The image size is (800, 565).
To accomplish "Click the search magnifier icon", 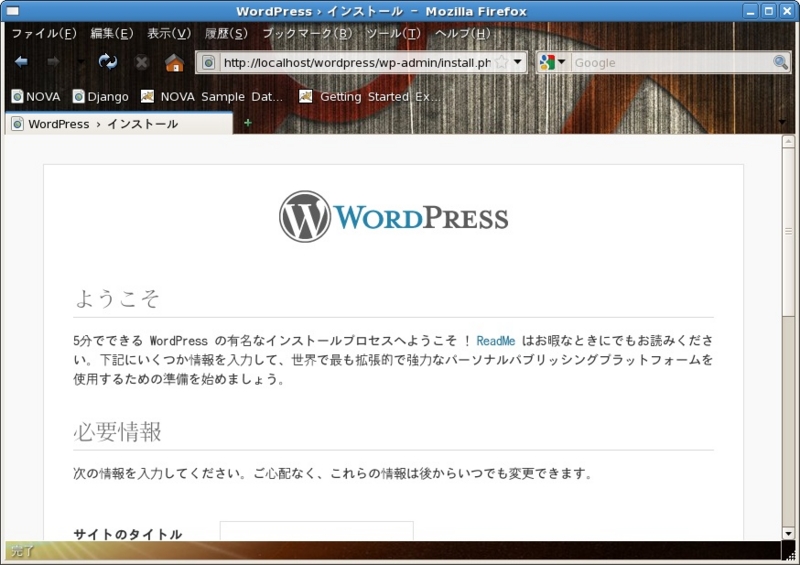I will coord(780,62).
